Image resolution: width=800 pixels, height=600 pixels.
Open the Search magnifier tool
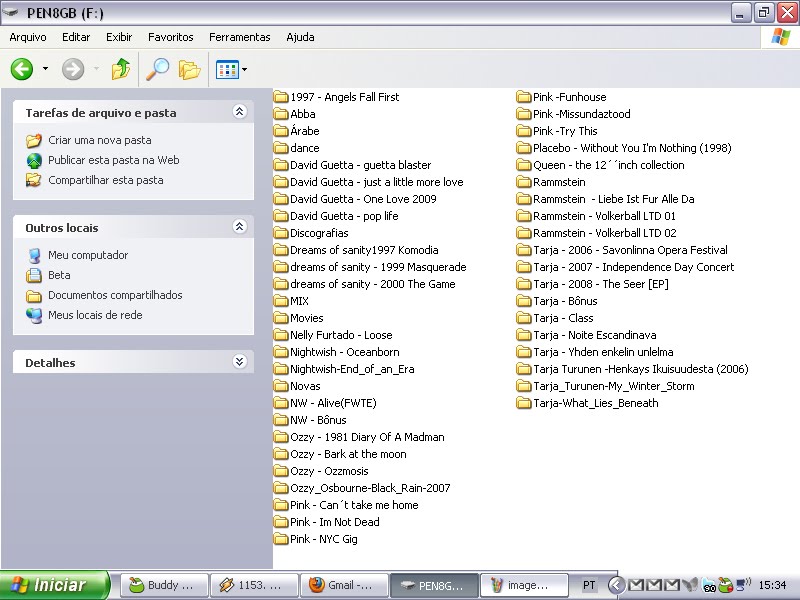point(158,69)
